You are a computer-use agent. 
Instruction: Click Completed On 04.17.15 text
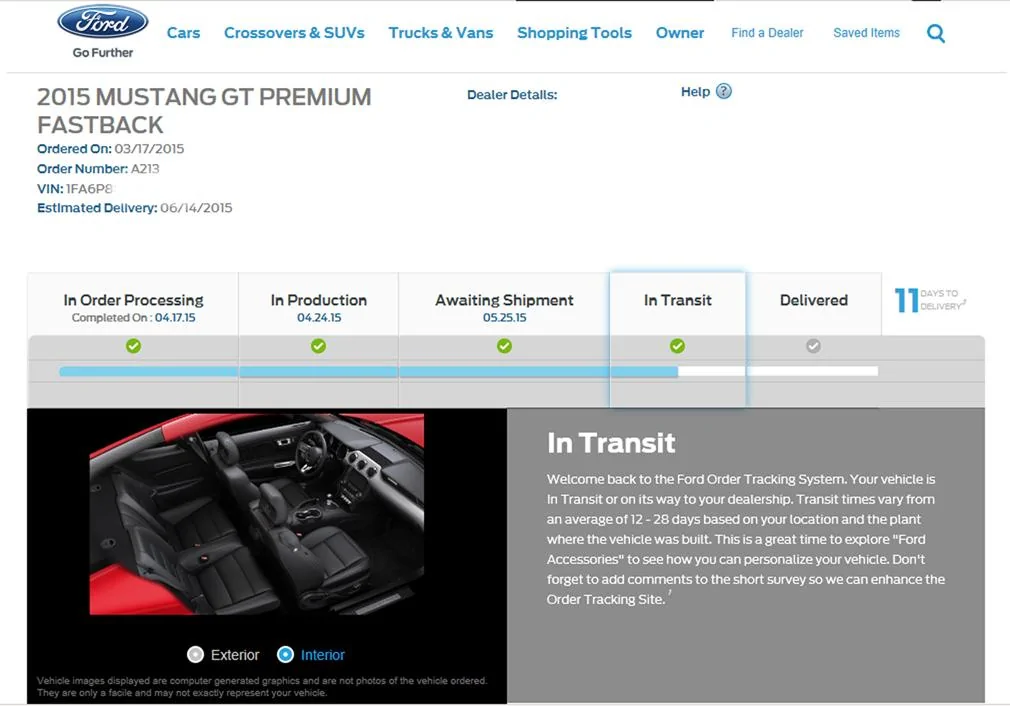pyautogui.click(x=133, y=318)
